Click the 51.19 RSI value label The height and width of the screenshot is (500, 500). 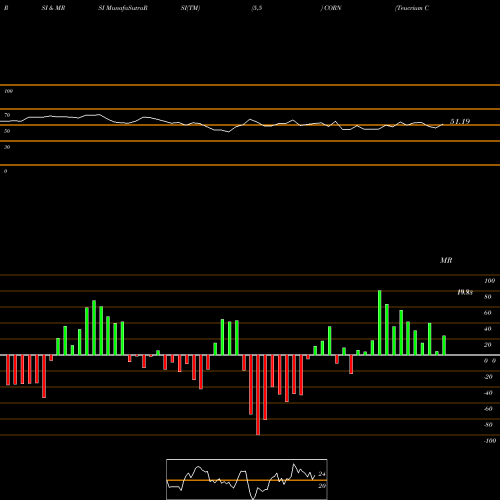click(460, 122)
